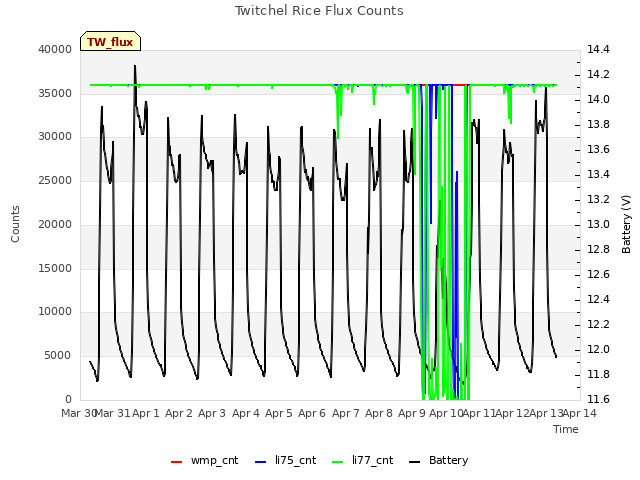Select the li75_cnt legend label

tap(295, 461)
